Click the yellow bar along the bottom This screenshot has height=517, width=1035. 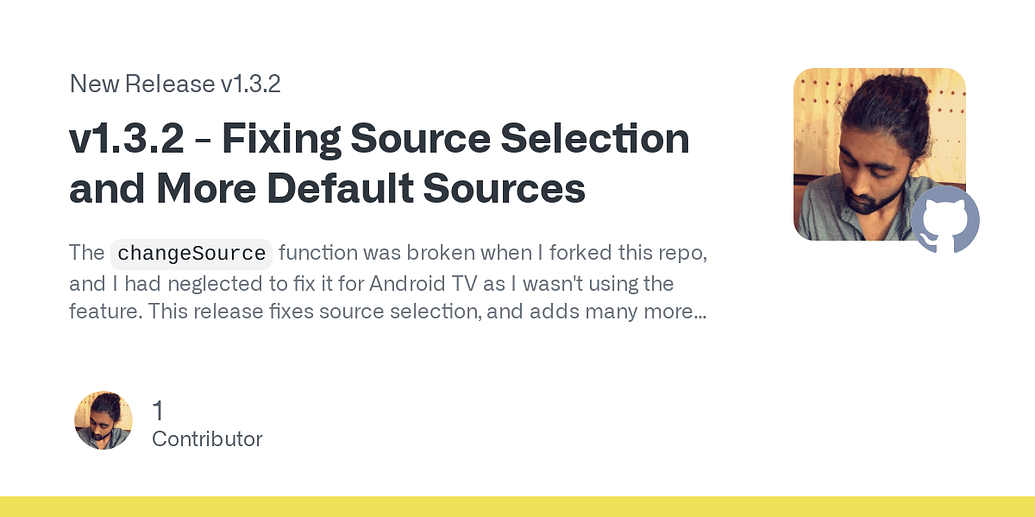[x=517, y=506]
